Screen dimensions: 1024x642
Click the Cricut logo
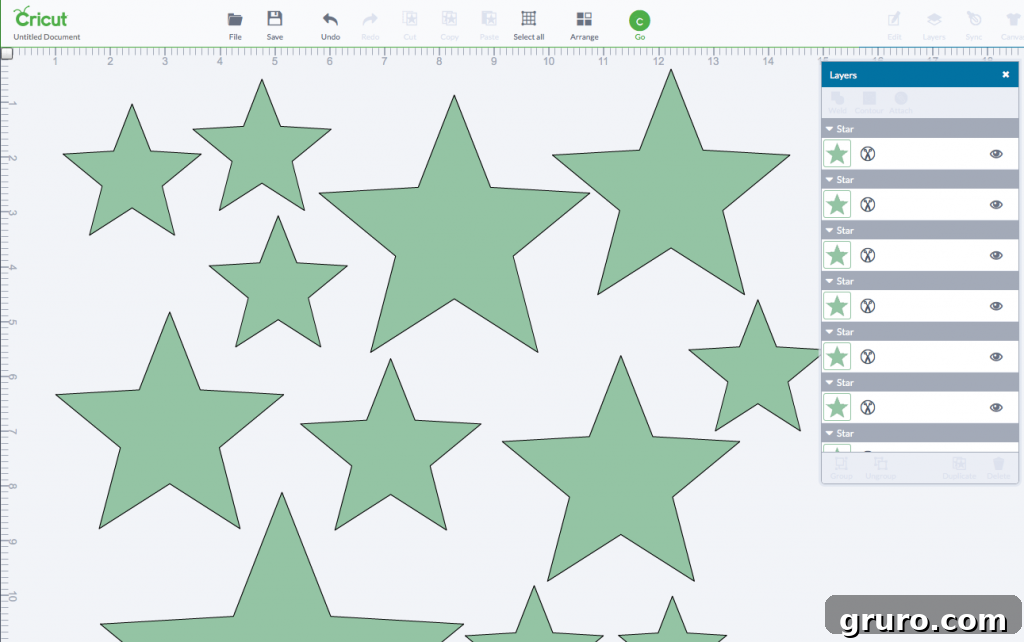(x=40, y=17)
